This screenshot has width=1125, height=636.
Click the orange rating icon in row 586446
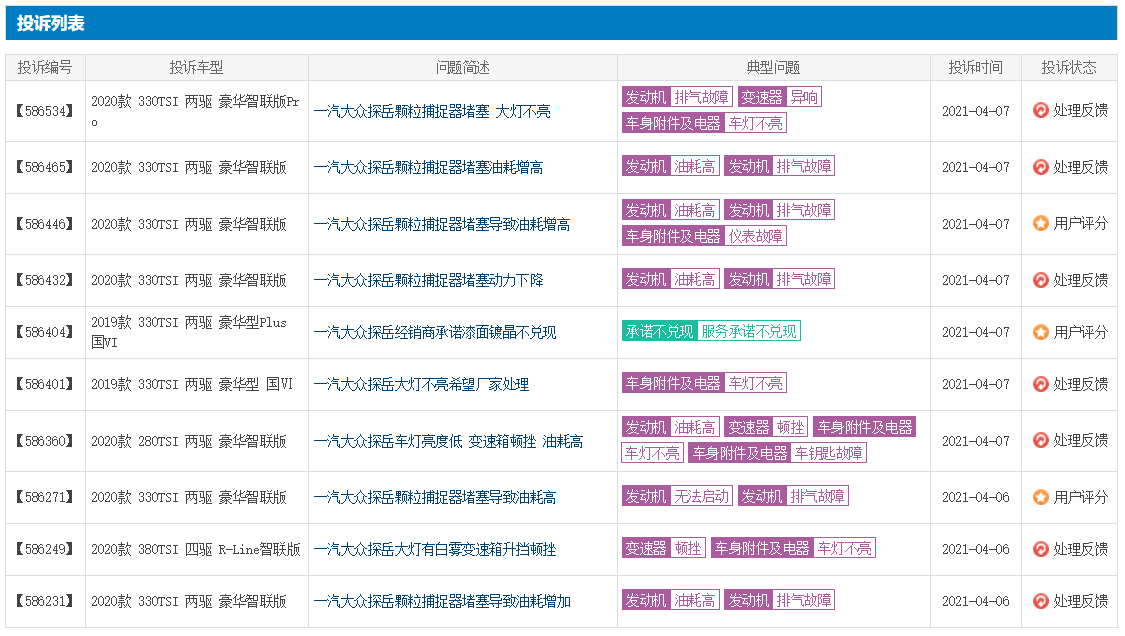coord(1040,224)
